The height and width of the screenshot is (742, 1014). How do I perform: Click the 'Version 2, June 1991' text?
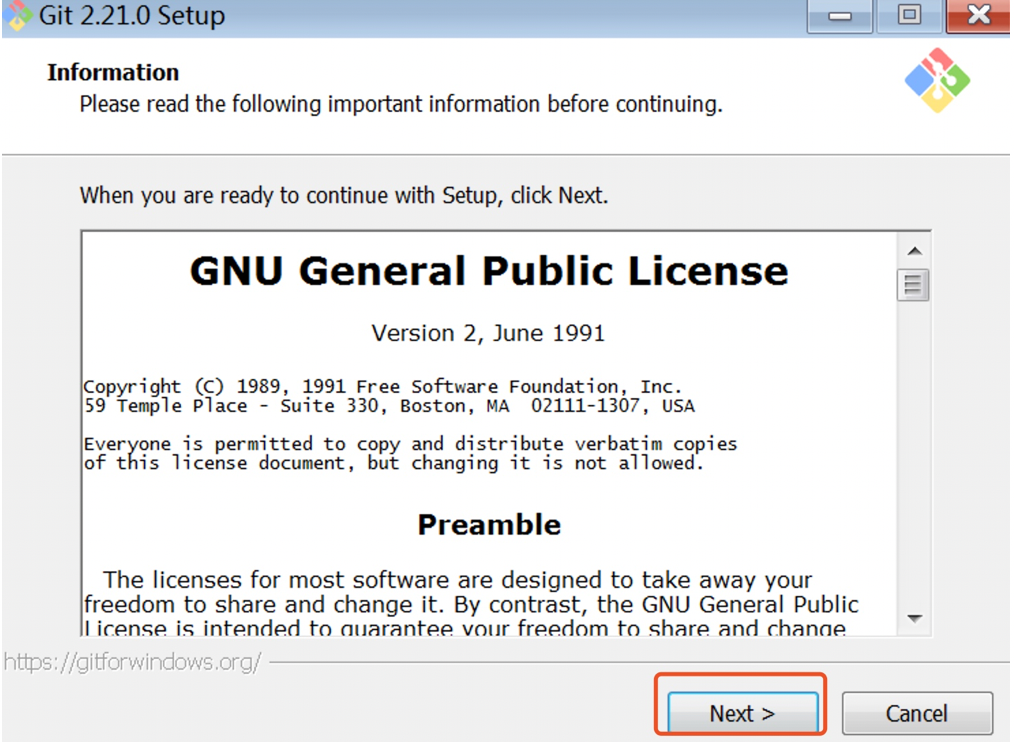pyautogui.click(x=488, y=333)
